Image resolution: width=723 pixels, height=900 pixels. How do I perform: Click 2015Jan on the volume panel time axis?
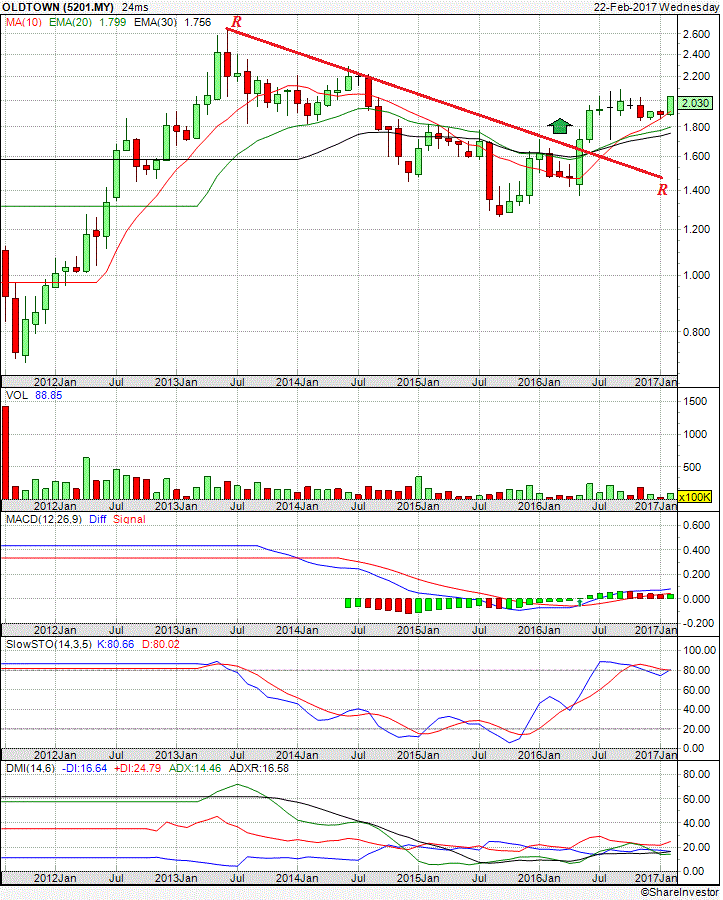click(x=418, y=506)
